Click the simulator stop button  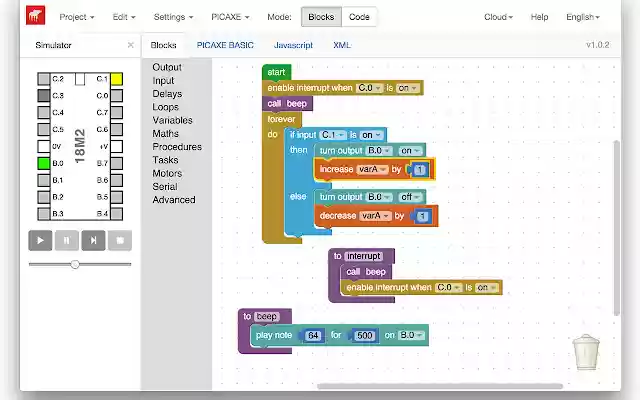tap(120, 240)
